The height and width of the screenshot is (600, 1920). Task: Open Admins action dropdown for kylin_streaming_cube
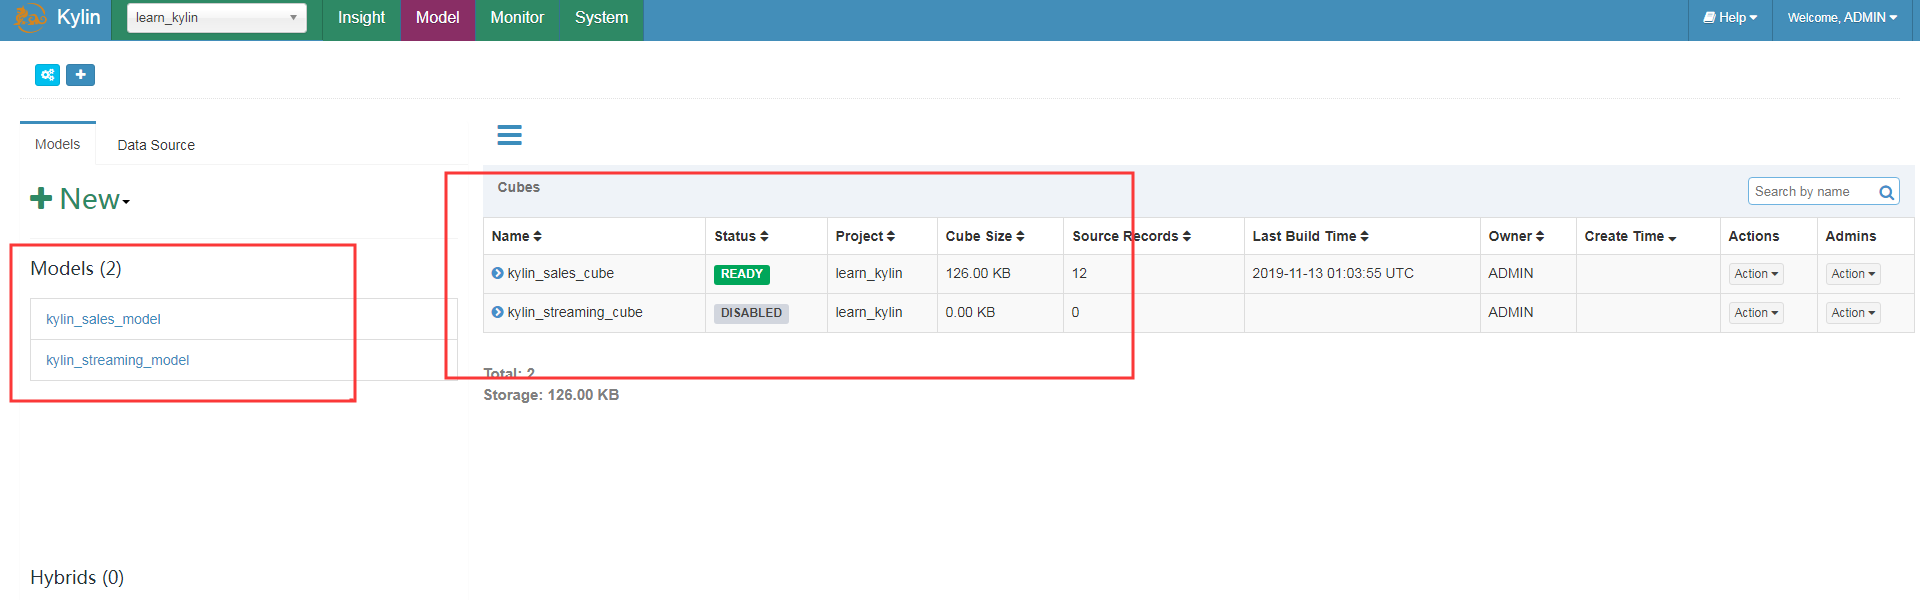point(1853,313)
